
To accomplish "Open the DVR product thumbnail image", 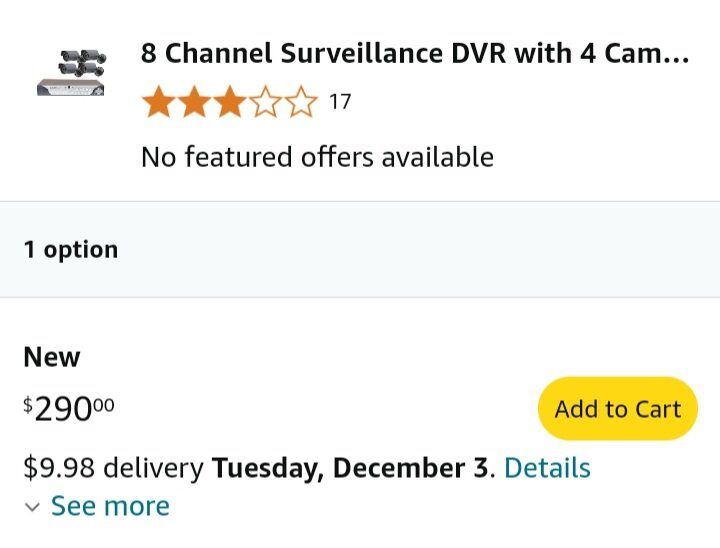I will 72,72.
